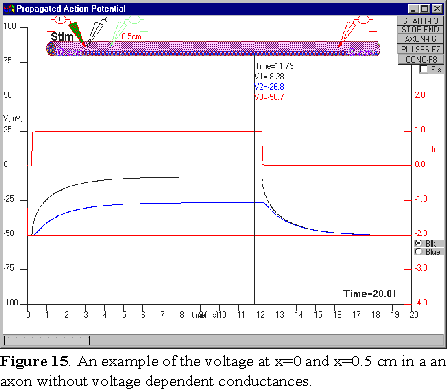Viewport: 447px width, 392px height.
Task: Select the black dashed recording electrode
Action: (x=97, y=31)
